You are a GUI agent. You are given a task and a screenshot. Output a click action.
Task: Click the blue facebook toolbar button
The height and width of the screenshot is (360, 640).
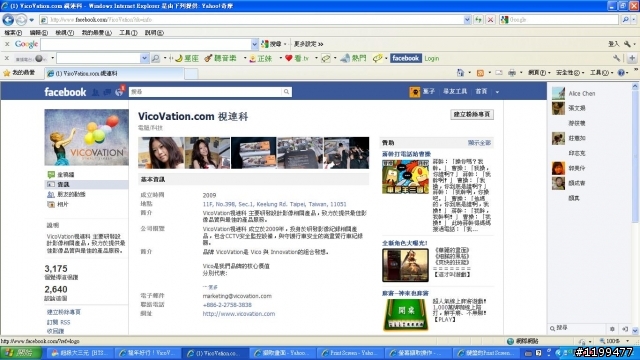405,58
